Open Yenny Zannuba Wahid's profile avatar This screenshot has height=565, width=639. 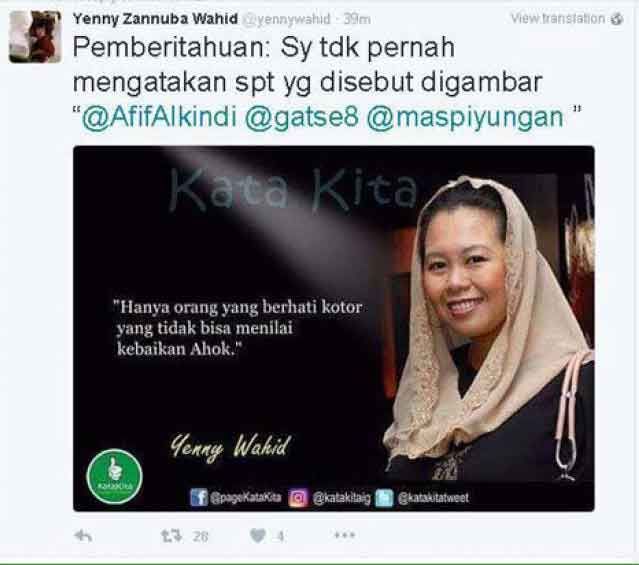[x=35, y=37]
